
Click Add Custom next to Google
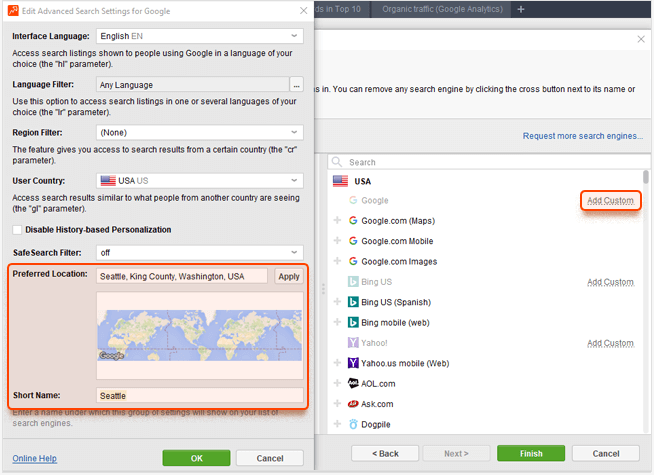(x=611, y=201)
